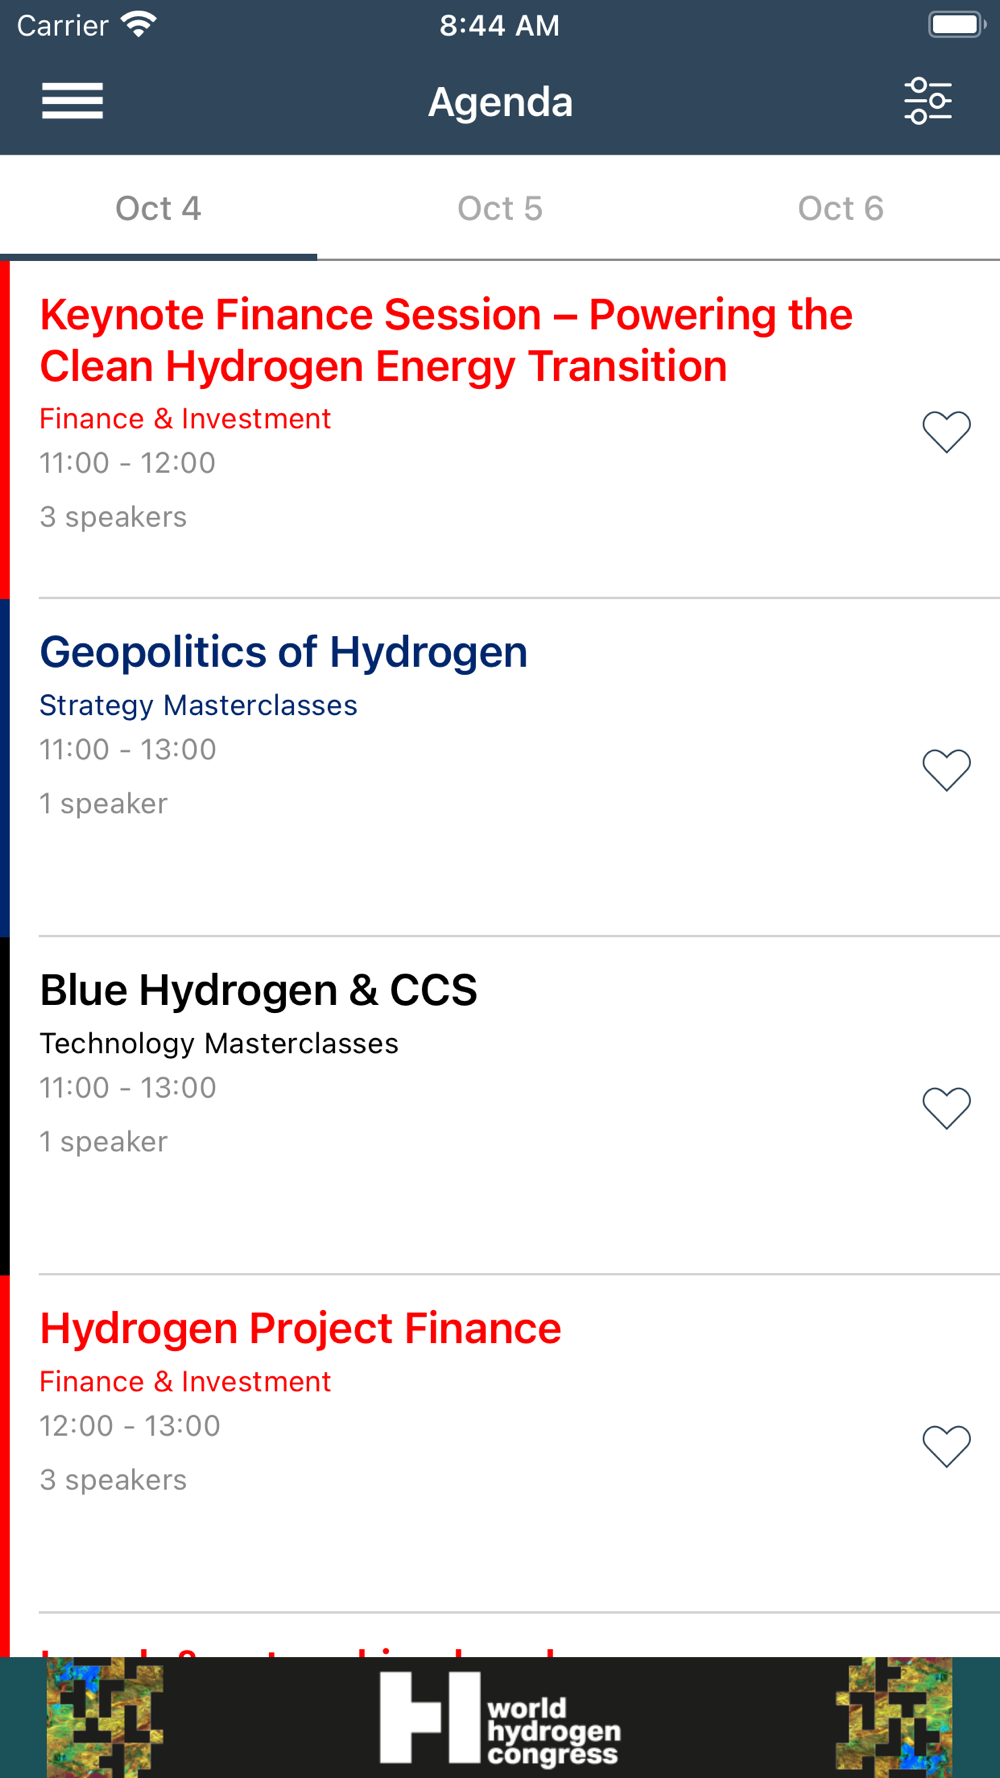Favorite the Geopolitics of Hydrogen session
Image resolution: width=1000 pixels, height=1778 pixels.
coord(946,770)
